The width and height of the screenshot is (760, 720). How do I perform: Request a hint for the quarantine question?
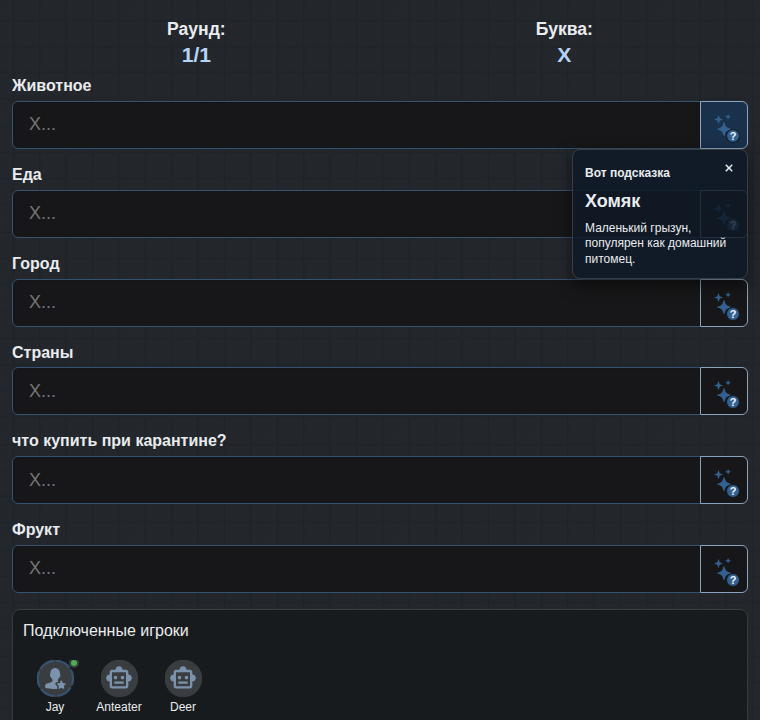coord(724,480)
